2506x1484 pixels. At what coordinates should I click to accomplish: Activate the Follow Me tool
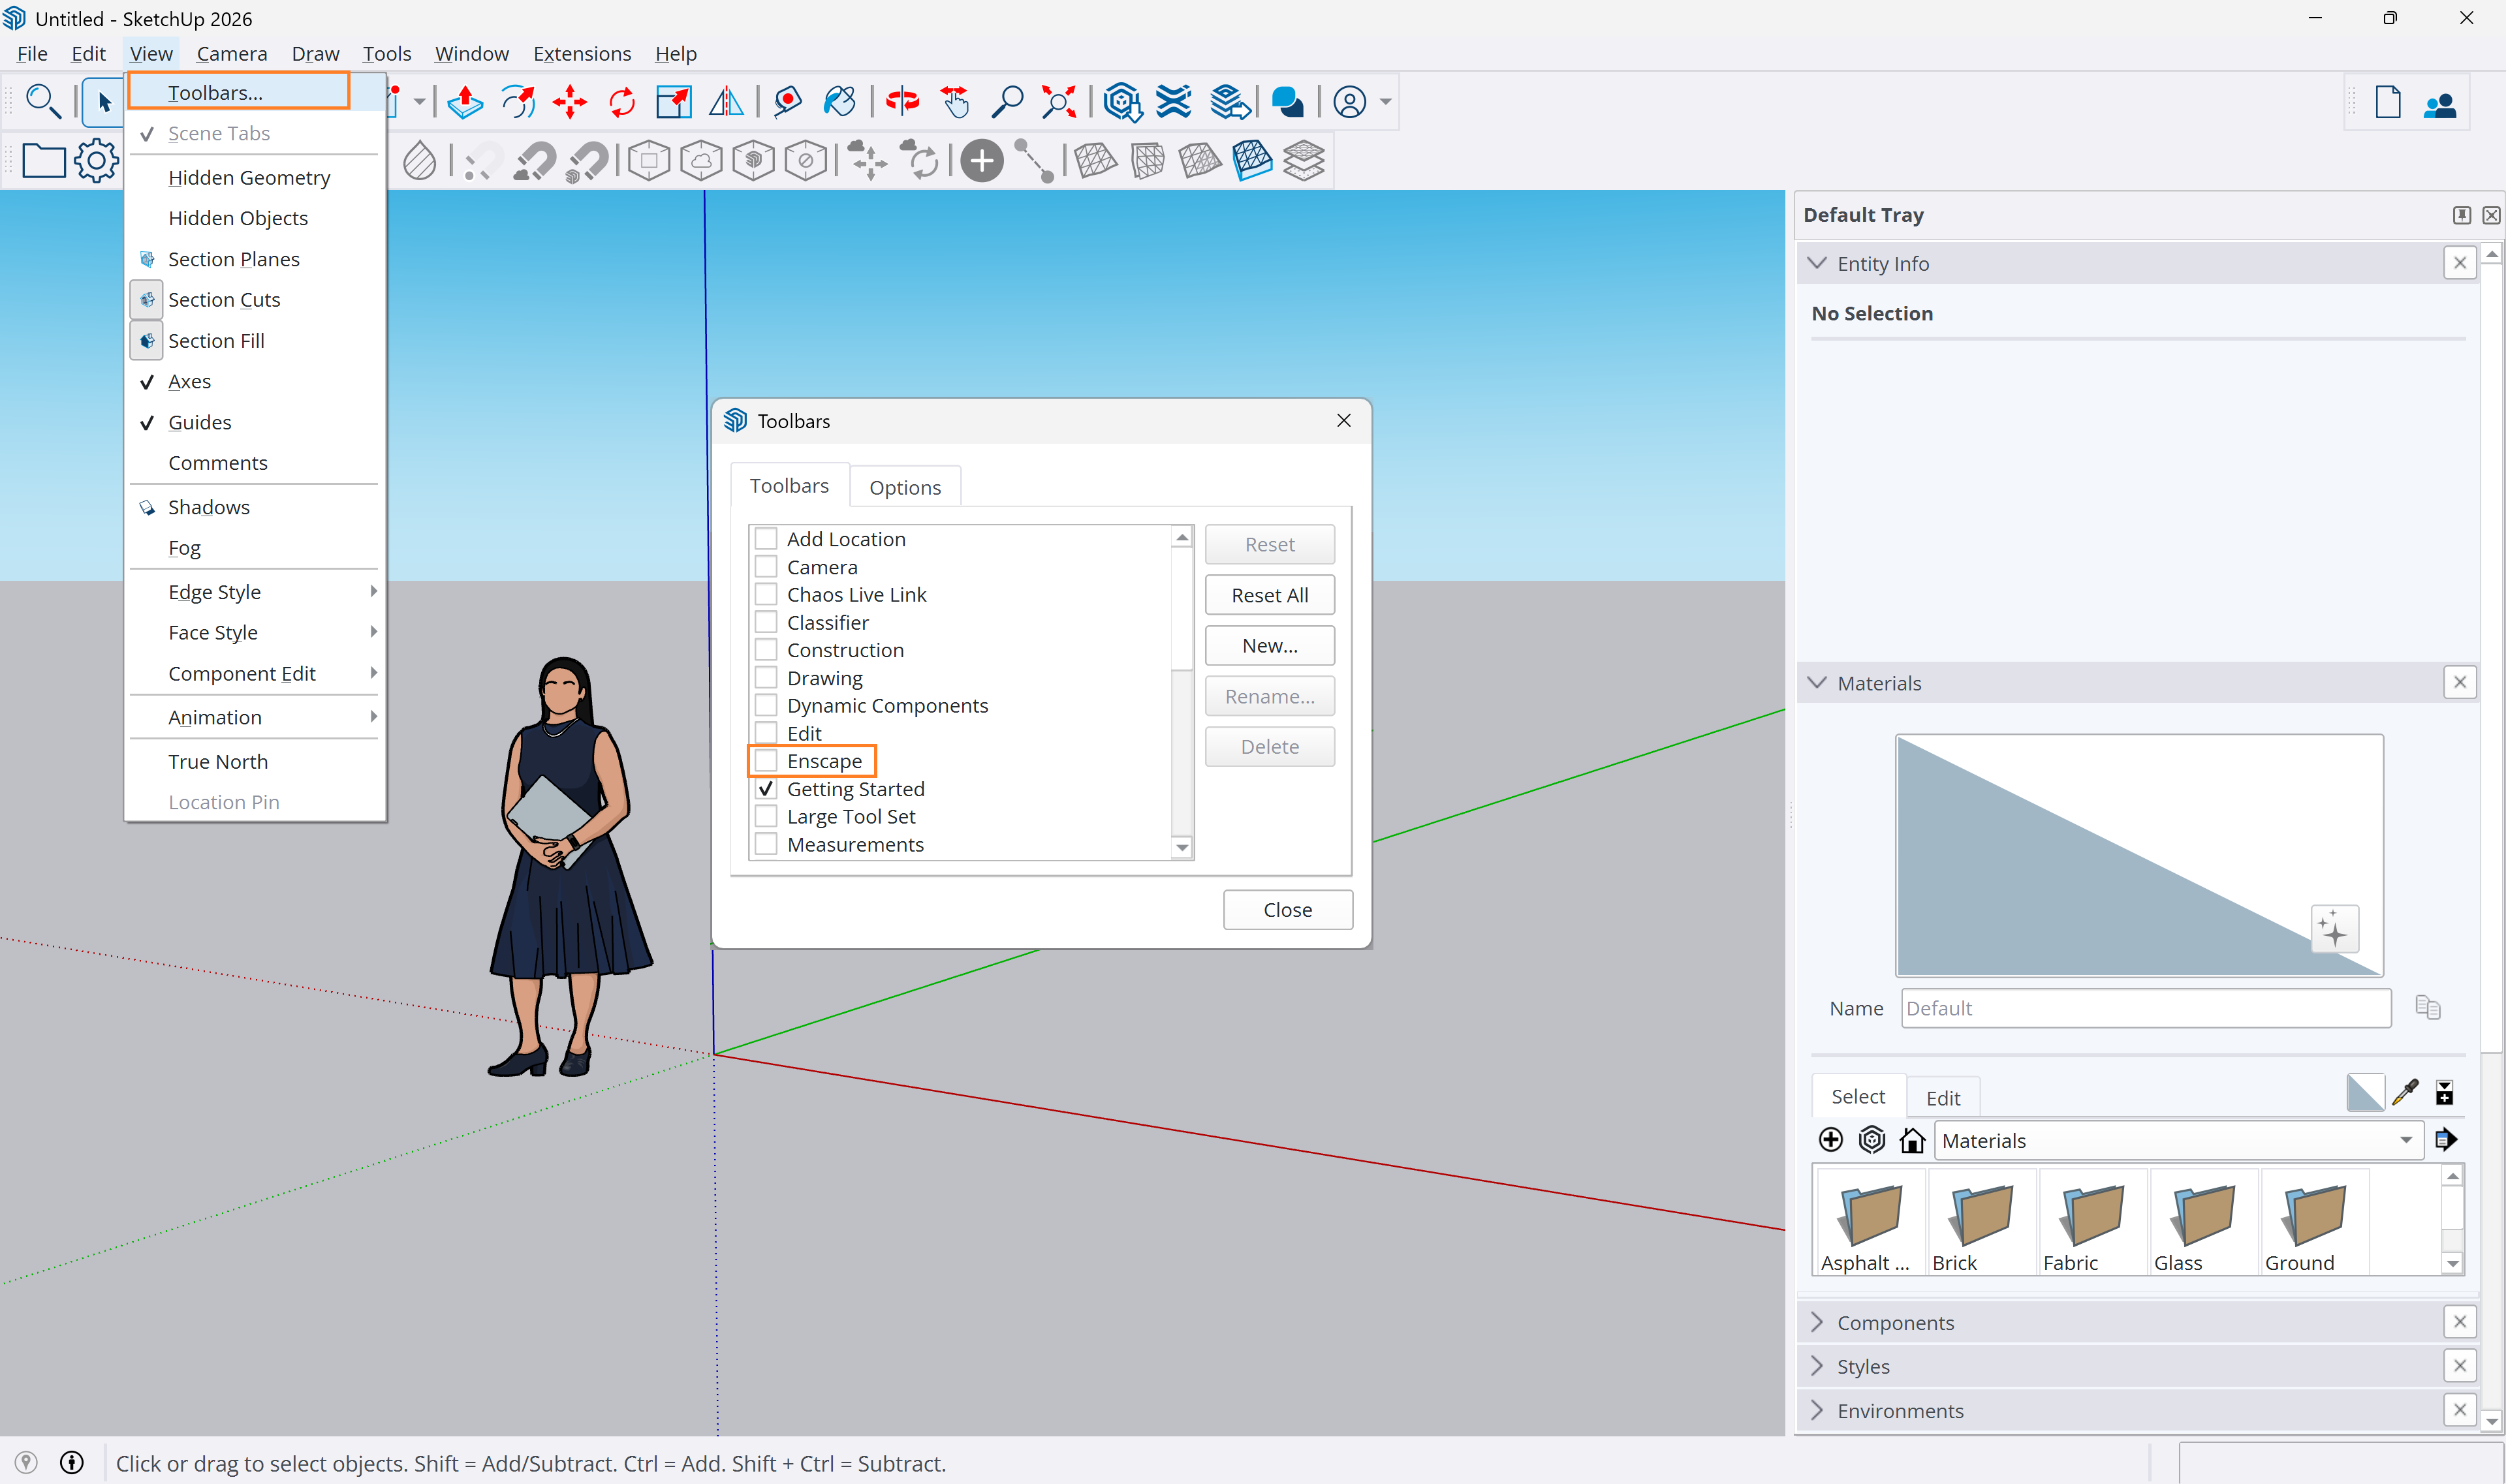518,102
